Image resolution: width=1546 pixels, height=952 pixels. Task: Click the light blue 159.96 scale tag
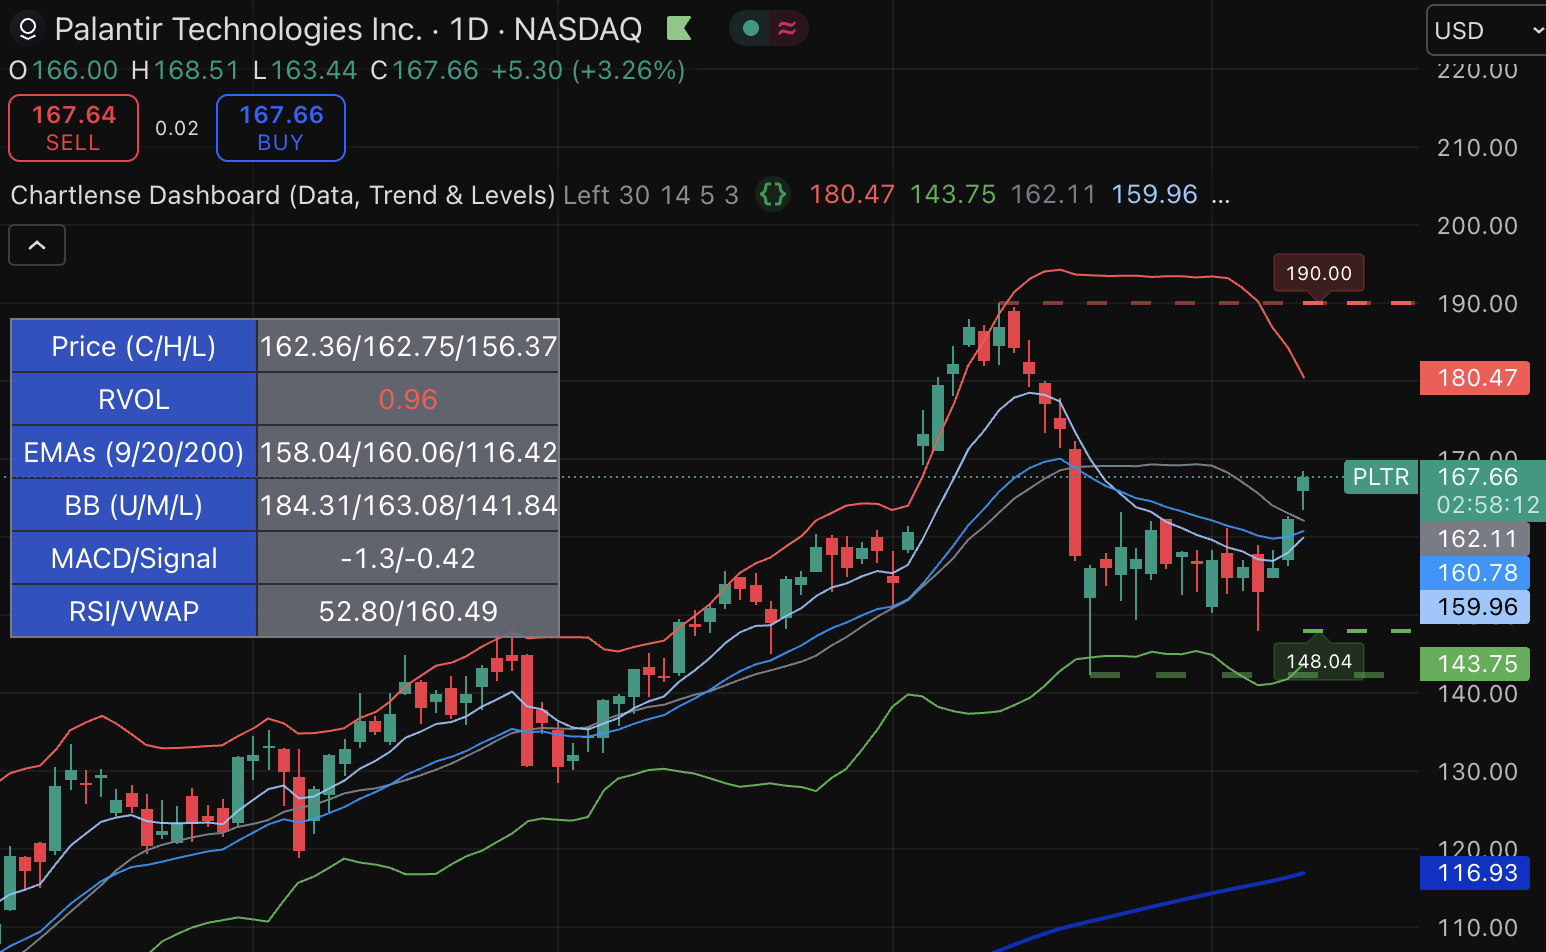click(x=1476, y=607)
